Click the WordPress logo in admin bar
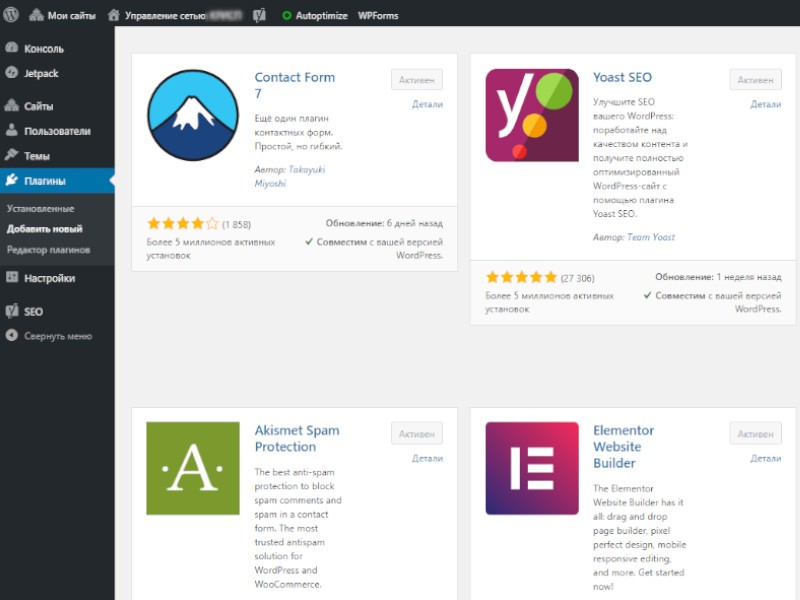800x600 pixels. coord(12,15)
